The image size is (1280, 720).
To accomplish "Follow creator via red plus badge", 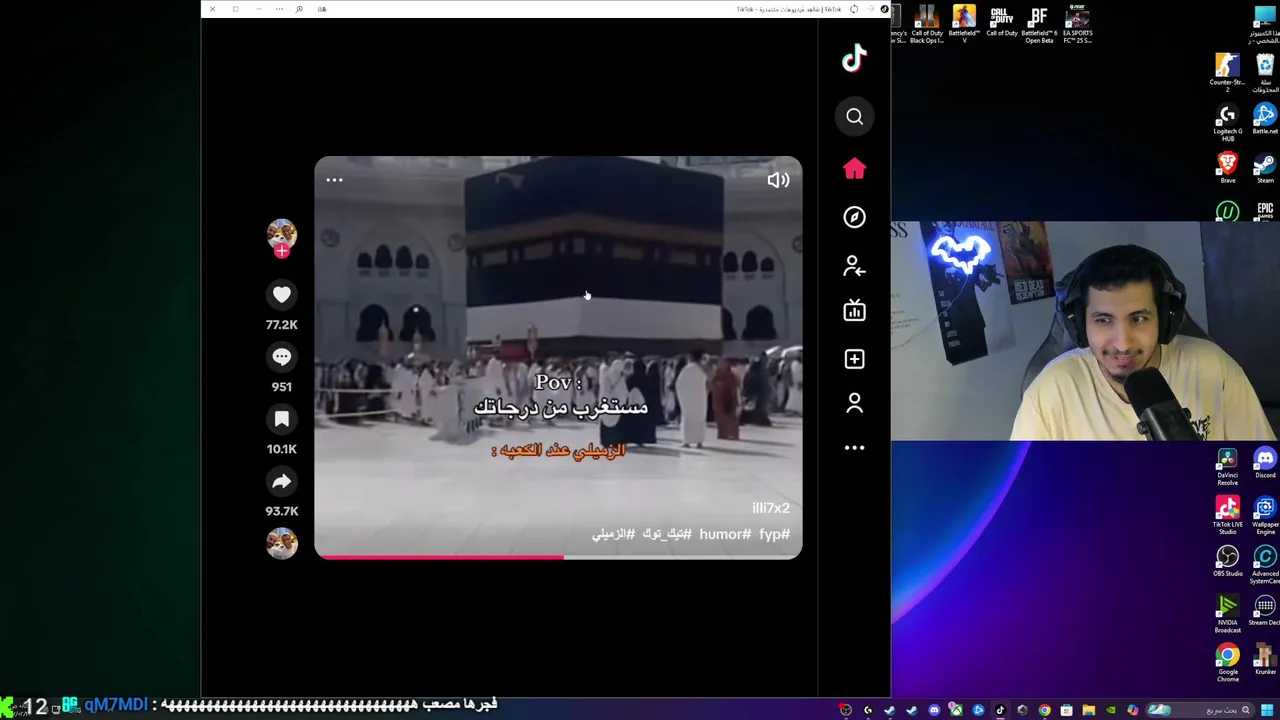I will click(x=281, y=251).
